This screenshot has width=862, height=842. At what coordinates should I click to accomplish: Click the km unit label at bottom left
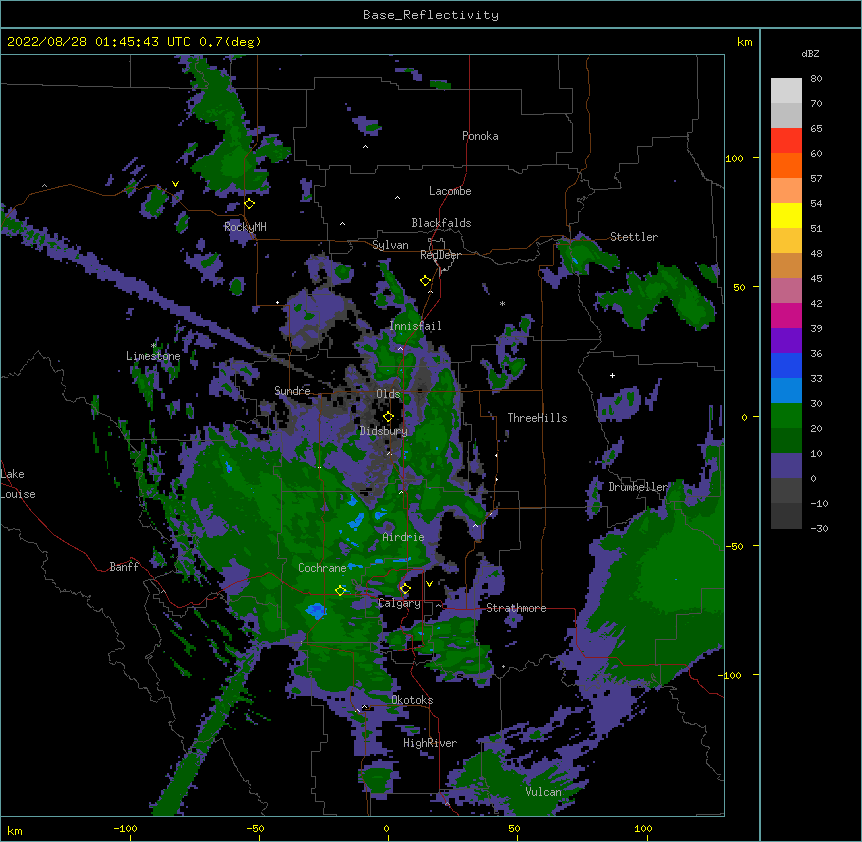point(15,830)
